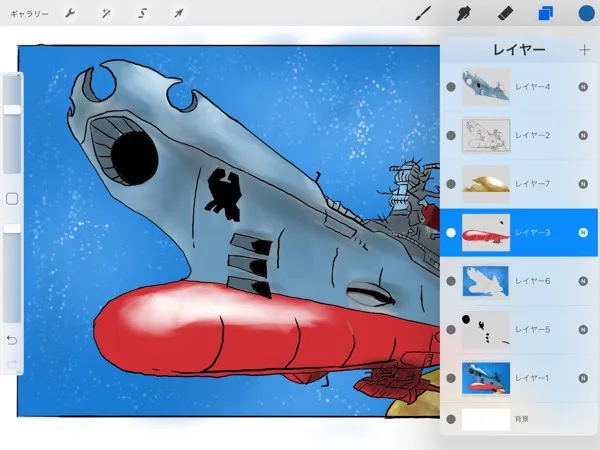600x450 pixels.
Task: Activate the Selection S-shaped tool
Action: point(142,14)
